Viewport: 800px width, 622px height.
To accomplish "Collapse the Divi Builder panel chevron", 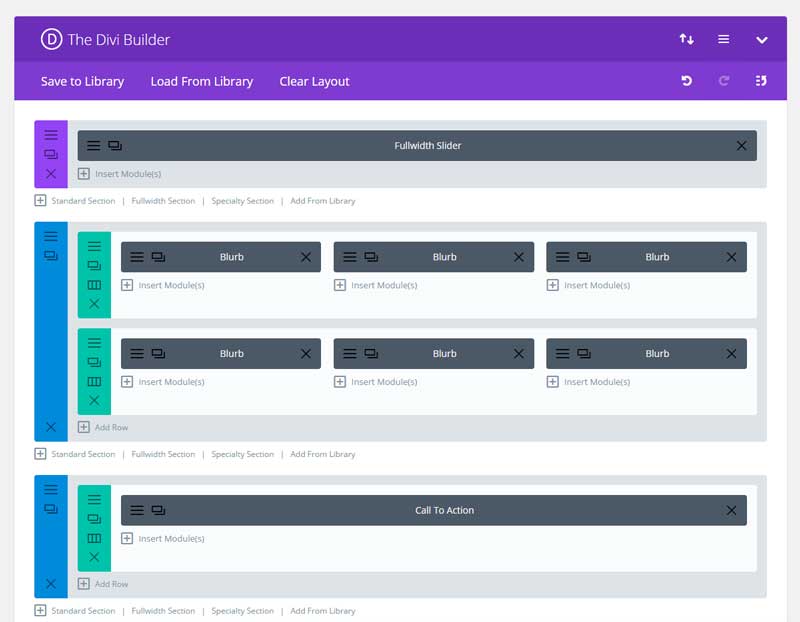I will 761,40.
